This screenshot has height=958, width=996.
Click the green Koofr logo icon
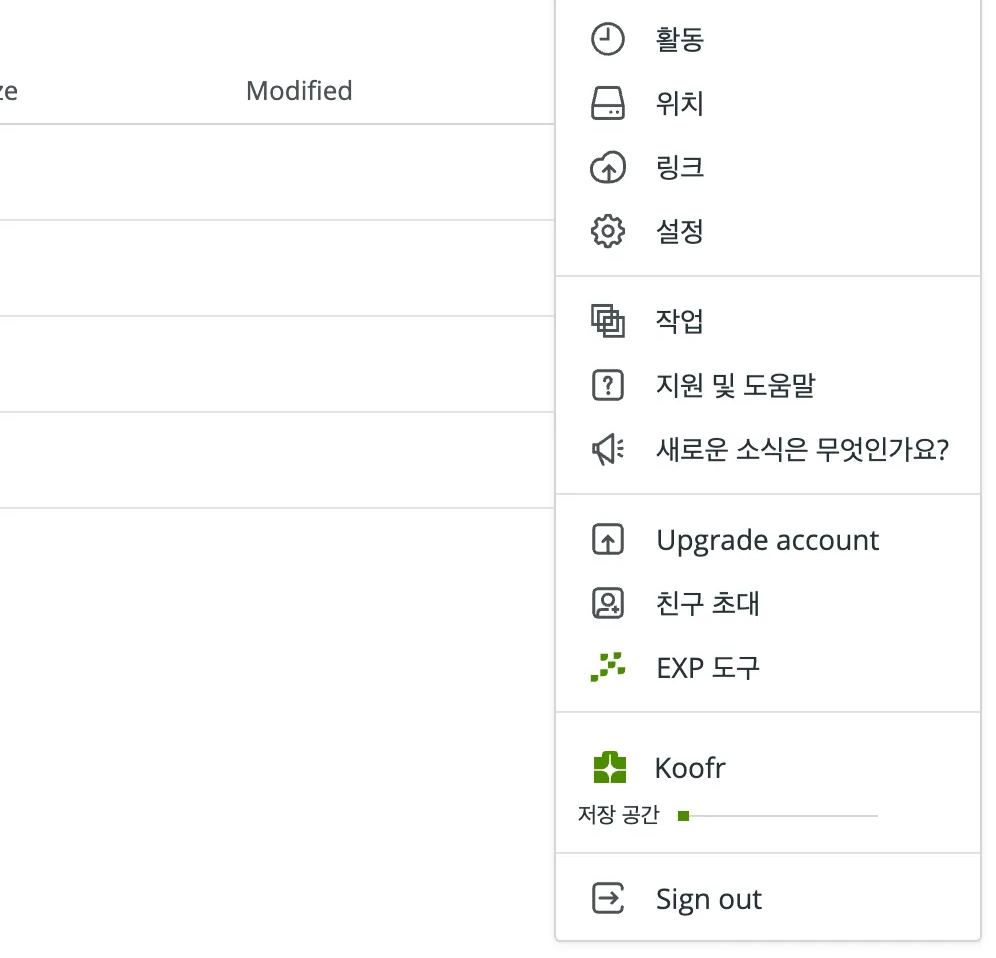[x=609, y=767]
